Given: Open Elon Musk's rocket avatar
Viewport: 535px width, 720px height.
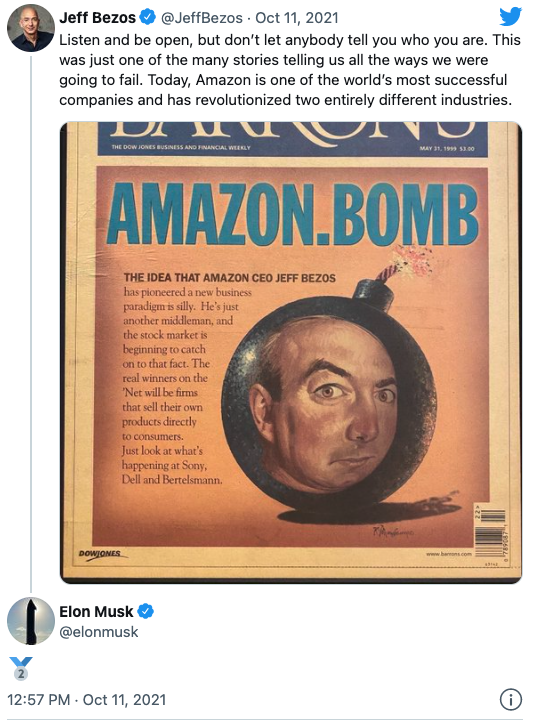Looking at the screenshot, I should pos(31,621).
